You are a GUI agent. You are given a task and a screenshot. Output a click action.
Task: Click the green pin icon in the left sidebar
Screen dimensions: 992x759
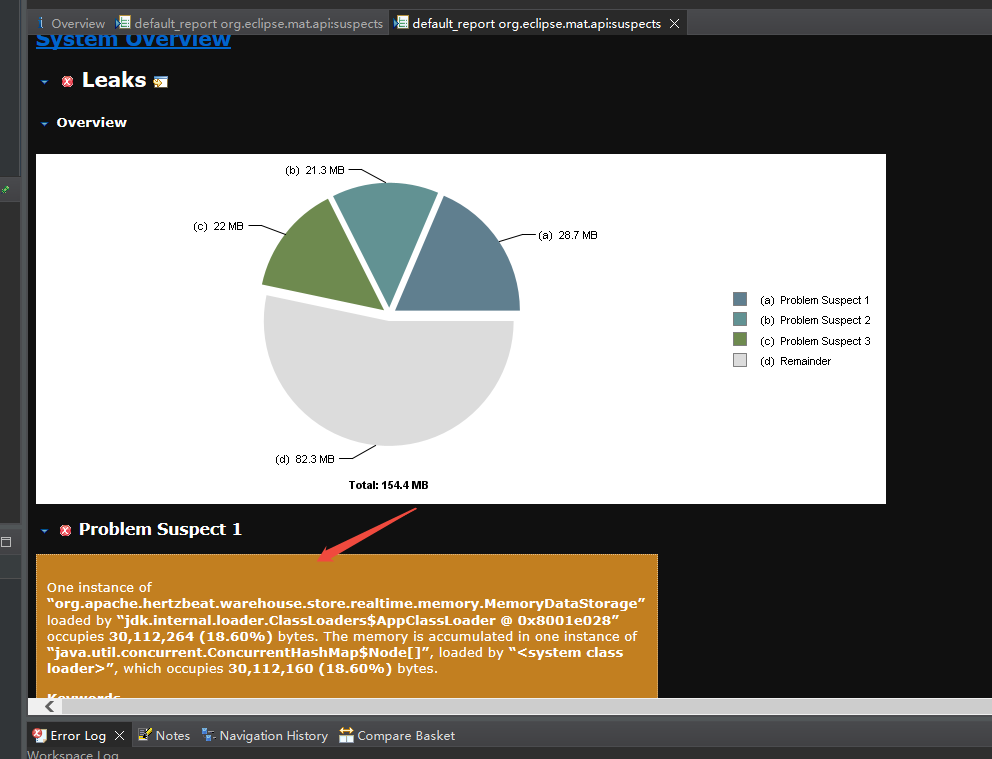[x=6, y=189]
